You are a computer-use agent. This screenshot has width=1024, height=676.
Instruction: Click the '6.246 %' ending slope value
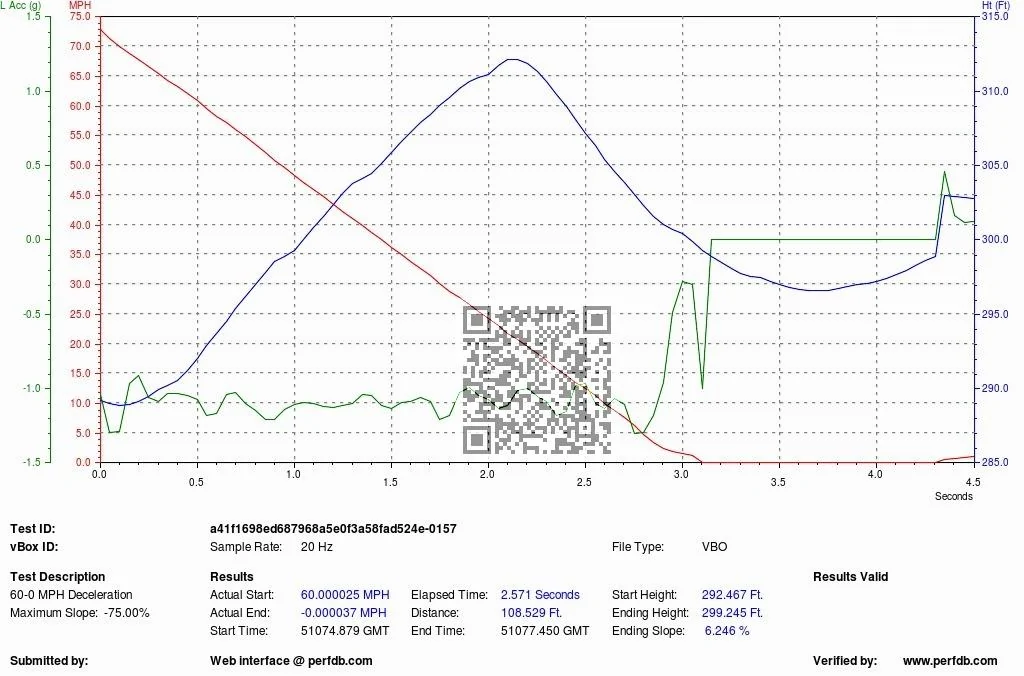[727, 631]
